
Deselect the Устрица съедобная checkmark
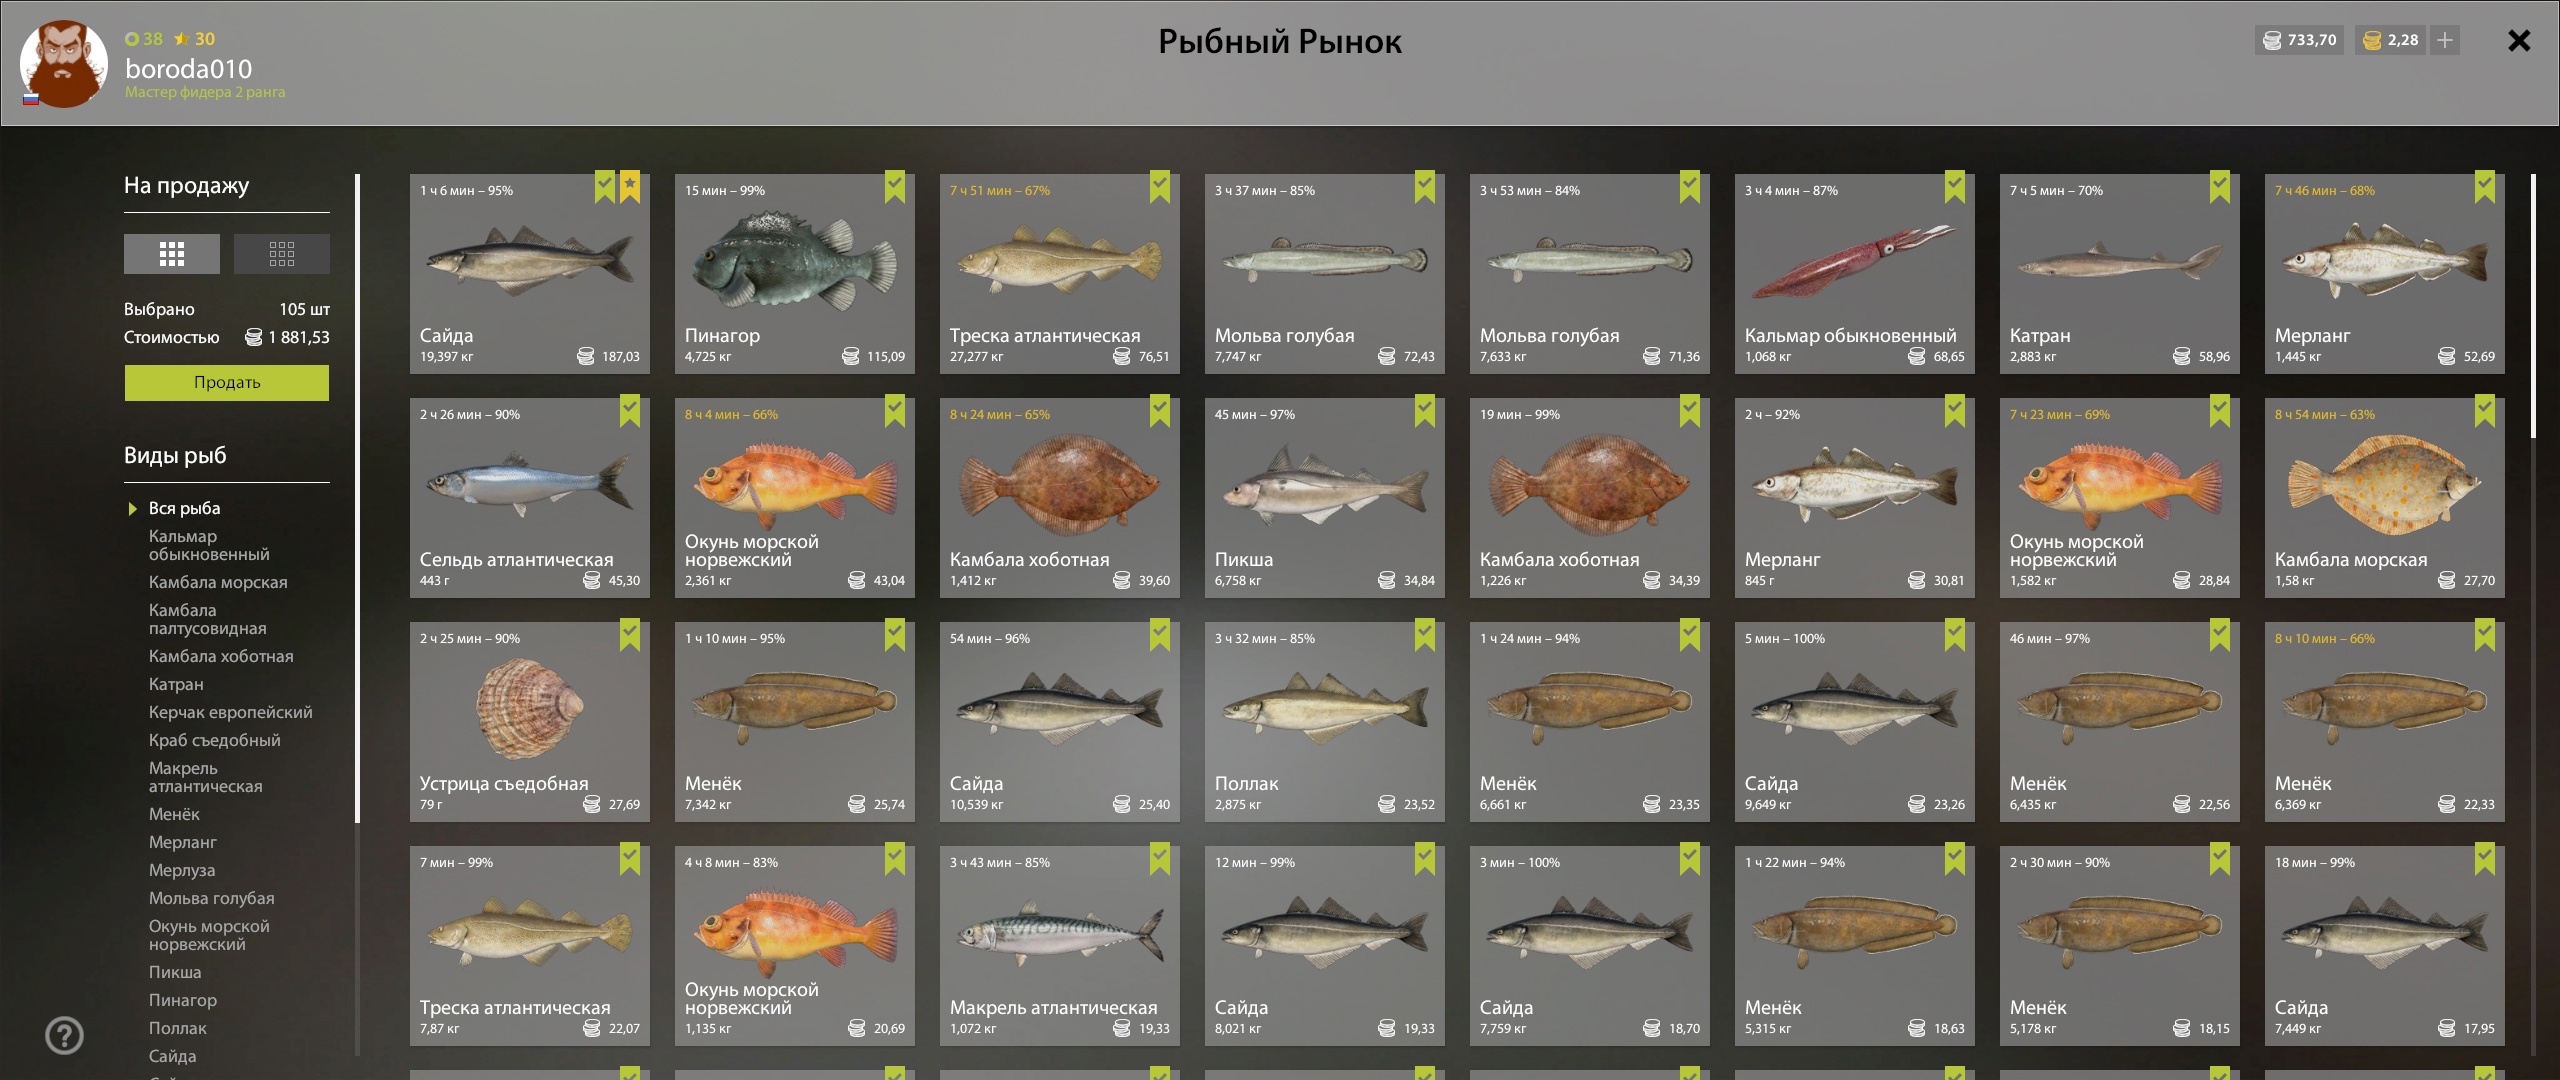coord(630,635)
